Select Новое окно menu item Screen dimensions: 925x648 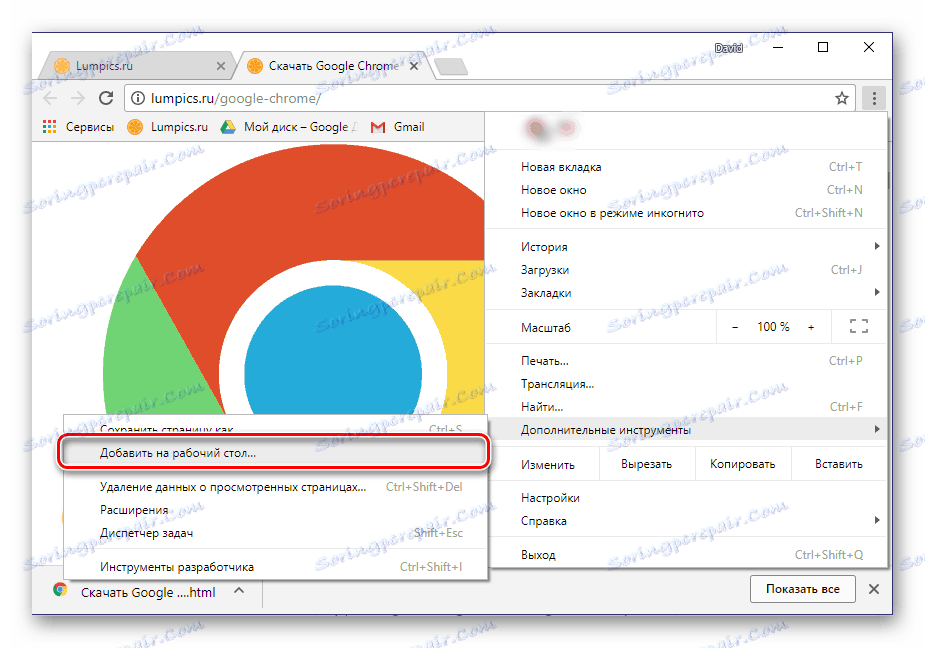click(x=687, y=190)
